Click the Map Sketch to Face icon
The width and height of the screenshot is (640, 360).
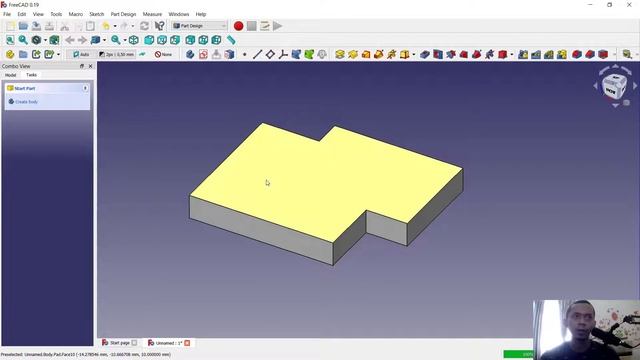pyautogui.click(x=229, y=54)
